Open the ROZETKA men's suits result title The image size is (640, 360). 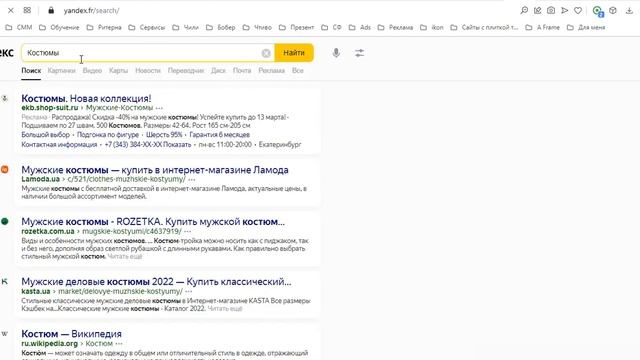coord(153,222)
